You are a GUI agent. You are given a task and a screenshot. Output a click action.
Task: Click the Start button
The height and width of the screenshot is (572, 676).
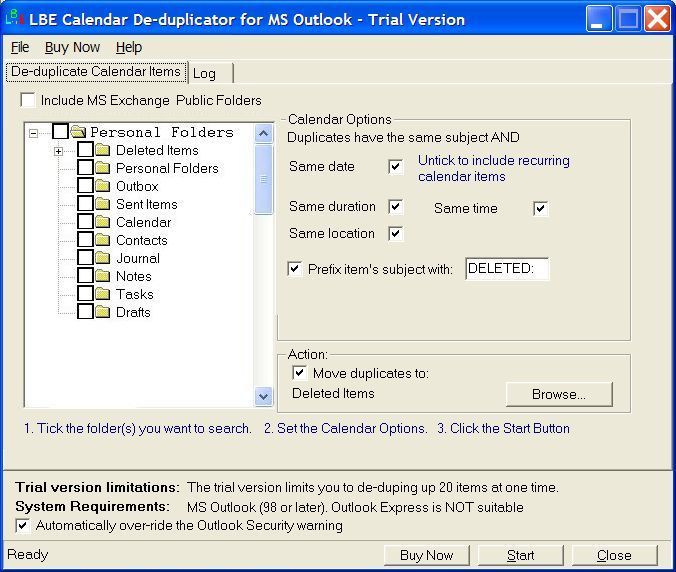[520, 555]
